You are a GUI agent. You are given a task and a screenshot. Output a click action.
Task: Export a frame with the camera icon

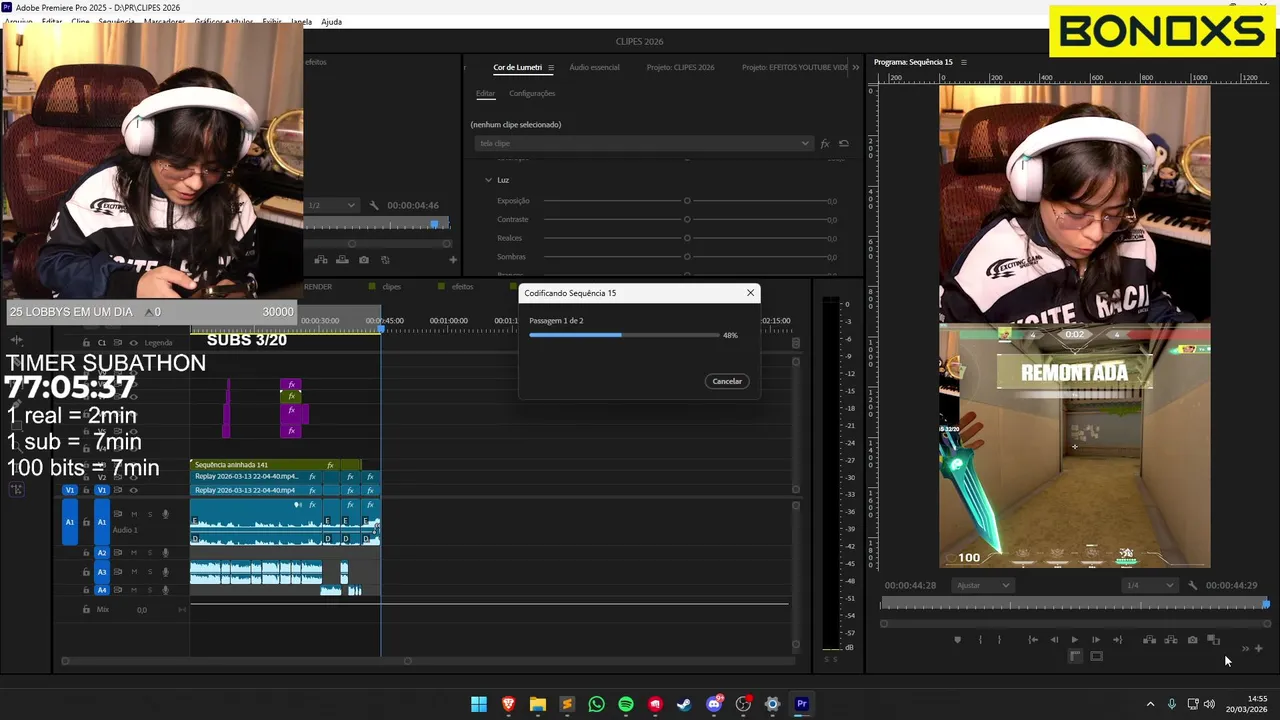coord(1192,640)
